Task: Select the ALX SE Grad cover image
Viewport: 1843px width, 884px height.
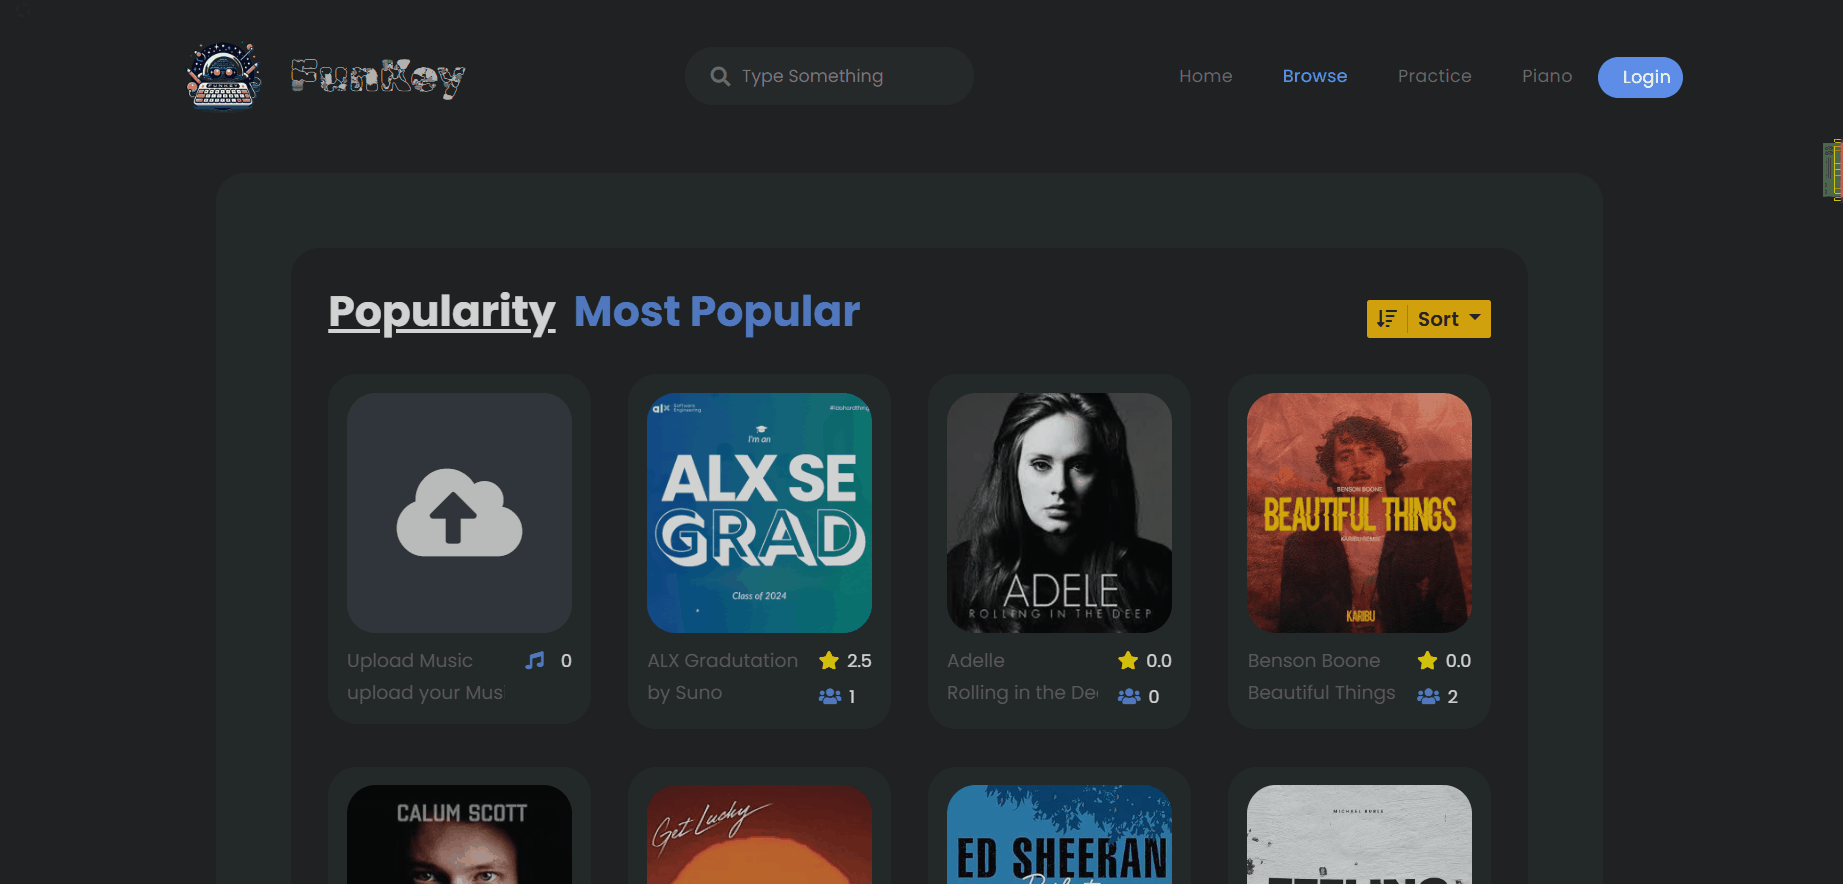Action: click(x=759, y=512)
